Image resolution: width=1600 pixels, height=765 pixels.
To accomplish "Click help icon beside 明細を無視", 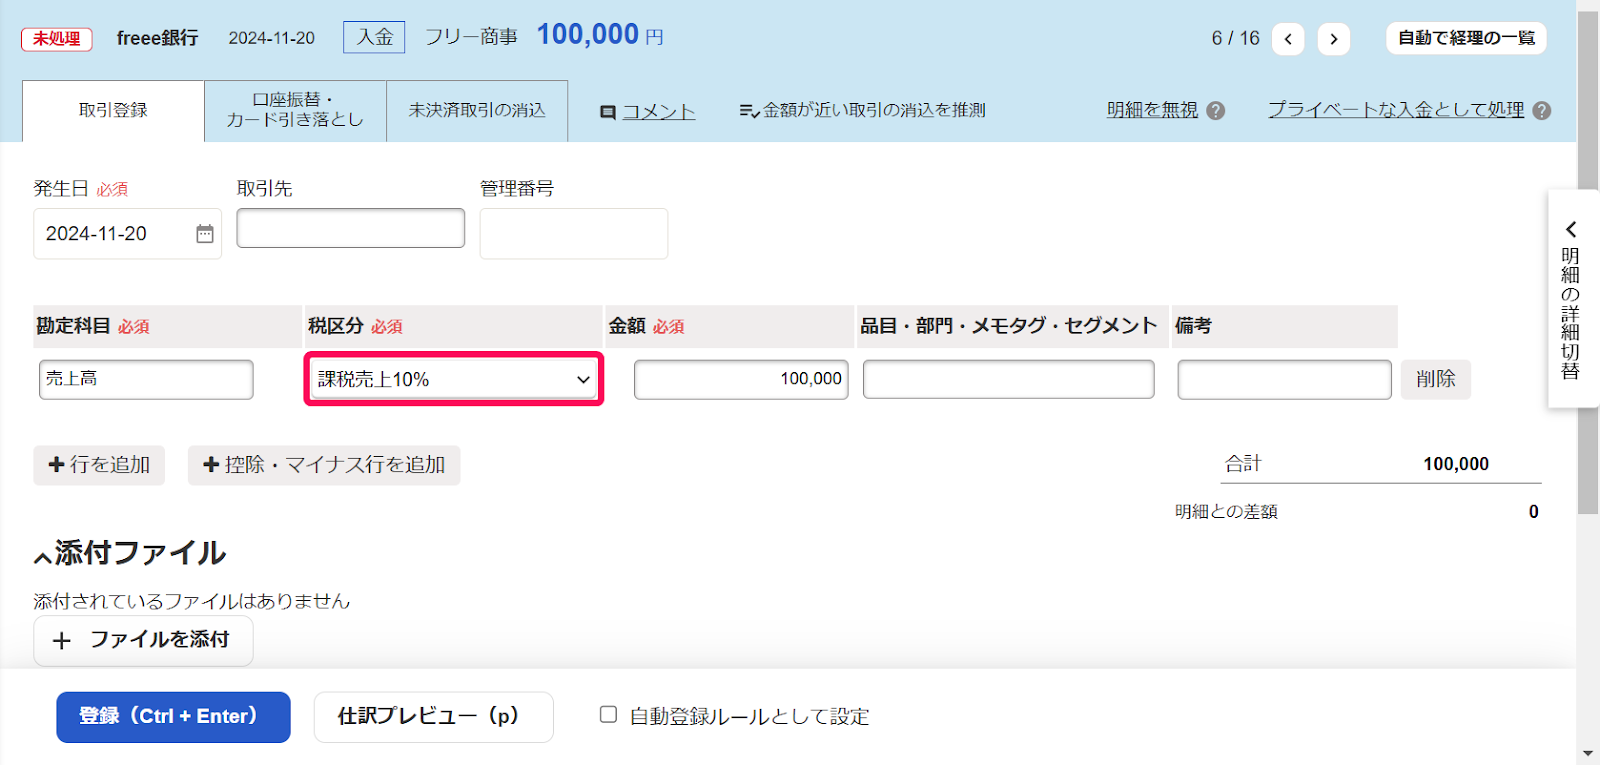I will pos(1216,111).
